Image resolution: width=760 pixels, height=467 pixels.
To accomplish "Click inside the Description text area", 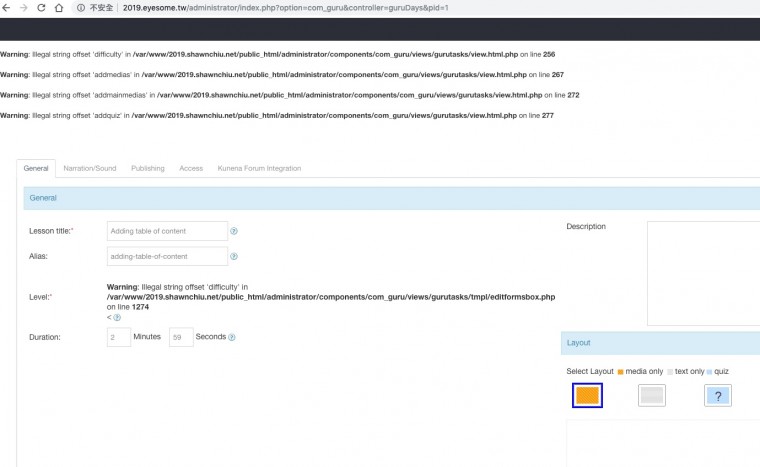I will coord(703,274).
